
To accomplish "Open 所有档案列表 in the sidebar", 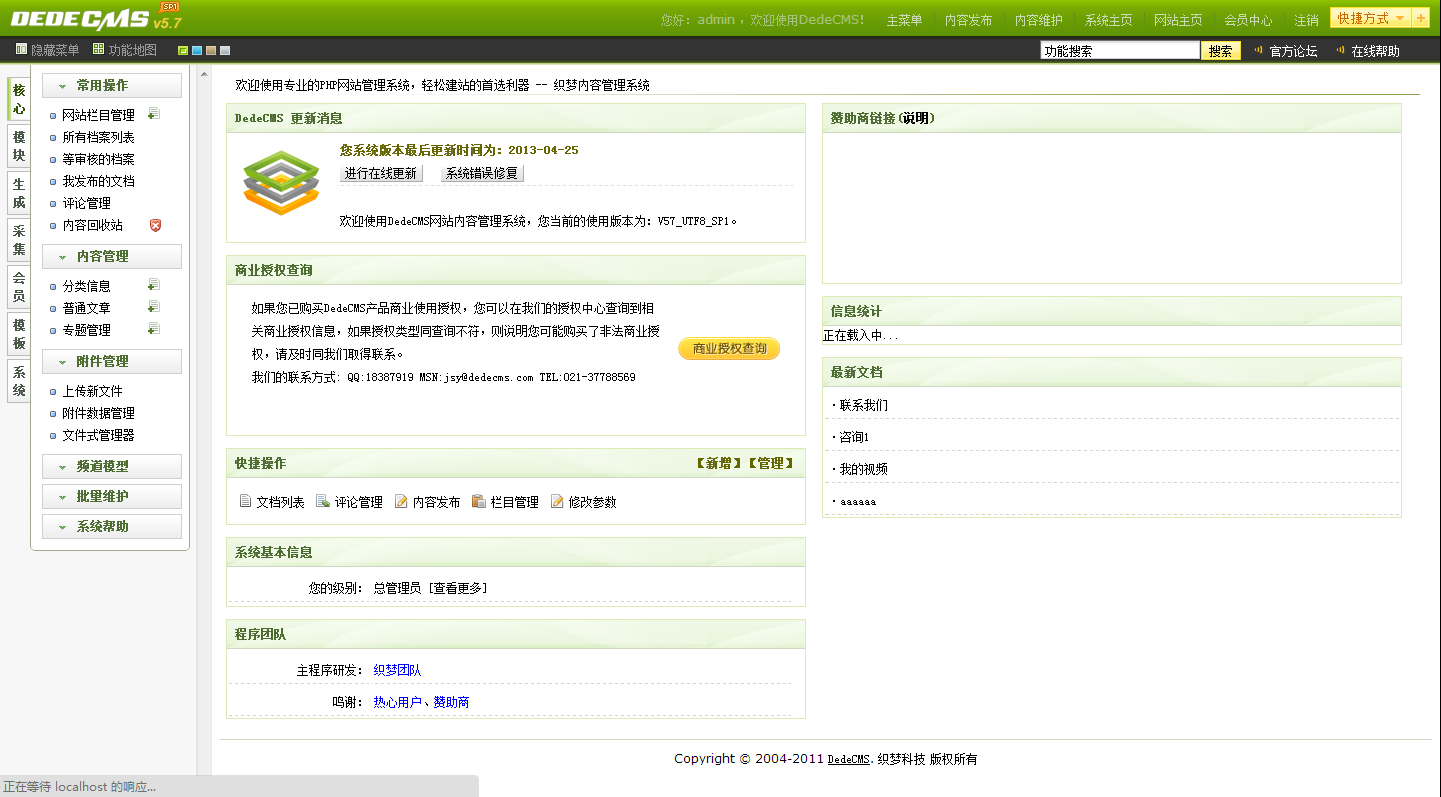I will tap(98, 137).
